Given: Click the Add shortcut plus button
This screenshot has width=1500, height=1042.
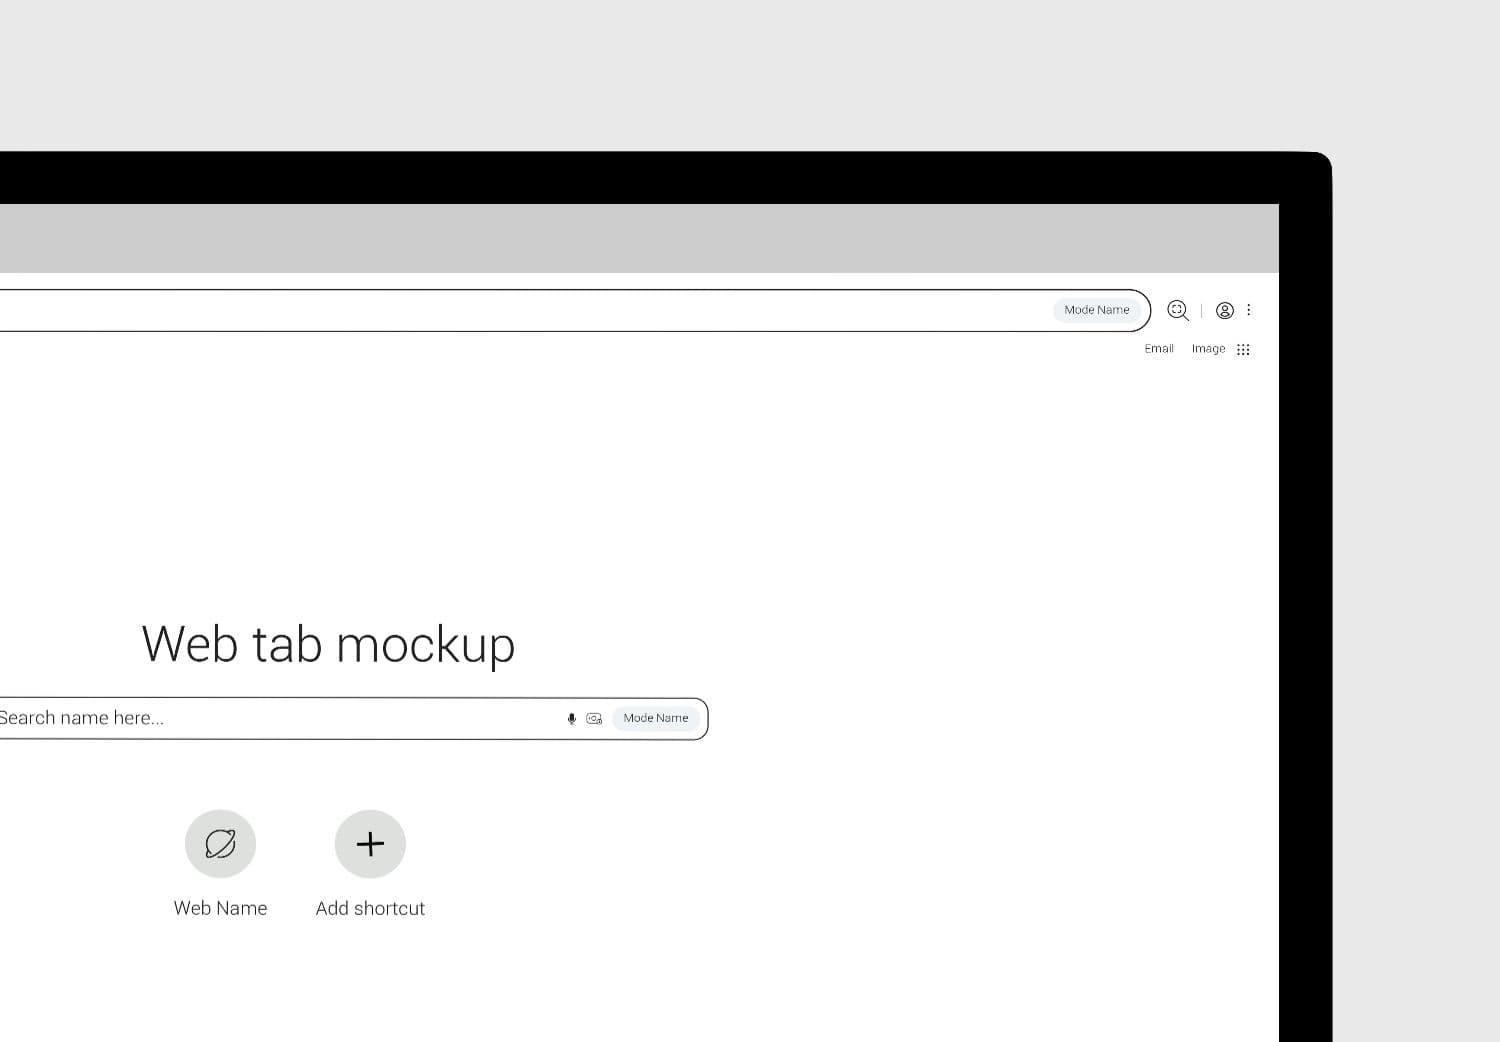Looking at the screenshot, I should [370, 844].
